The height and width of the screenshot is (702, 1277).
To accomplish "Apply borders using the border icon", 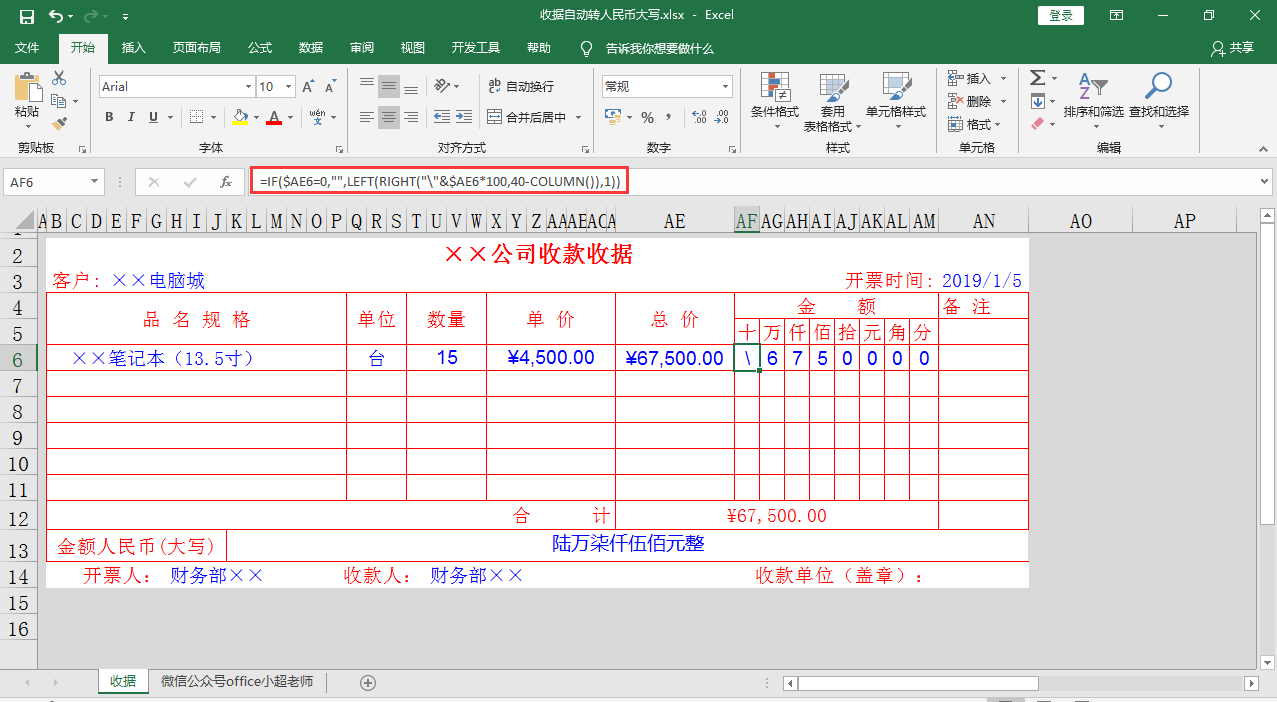I will [x=196, y=117].
